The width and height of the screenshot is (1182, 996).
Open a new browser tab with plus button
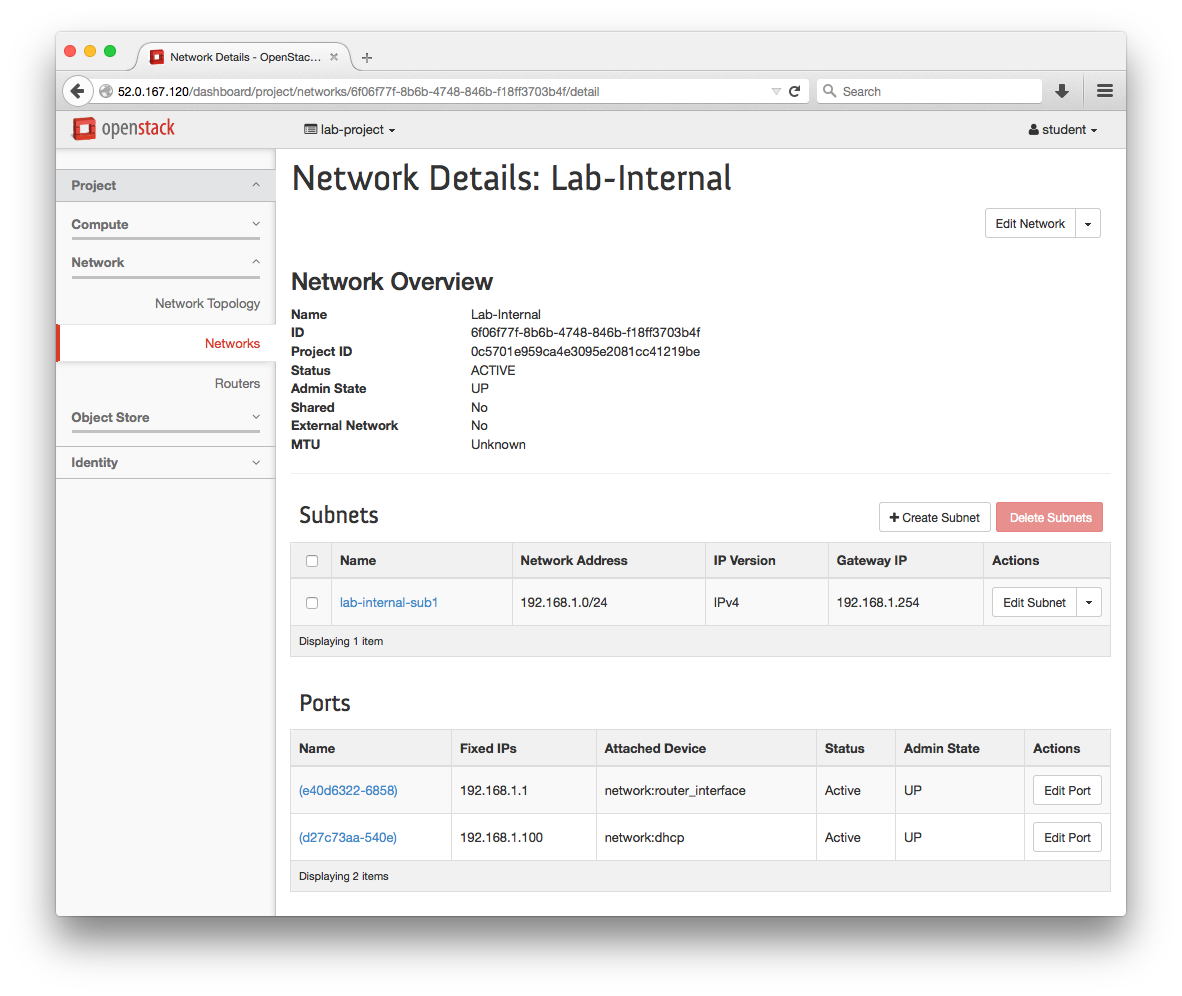pyautogui.click(x=366, y=57)
